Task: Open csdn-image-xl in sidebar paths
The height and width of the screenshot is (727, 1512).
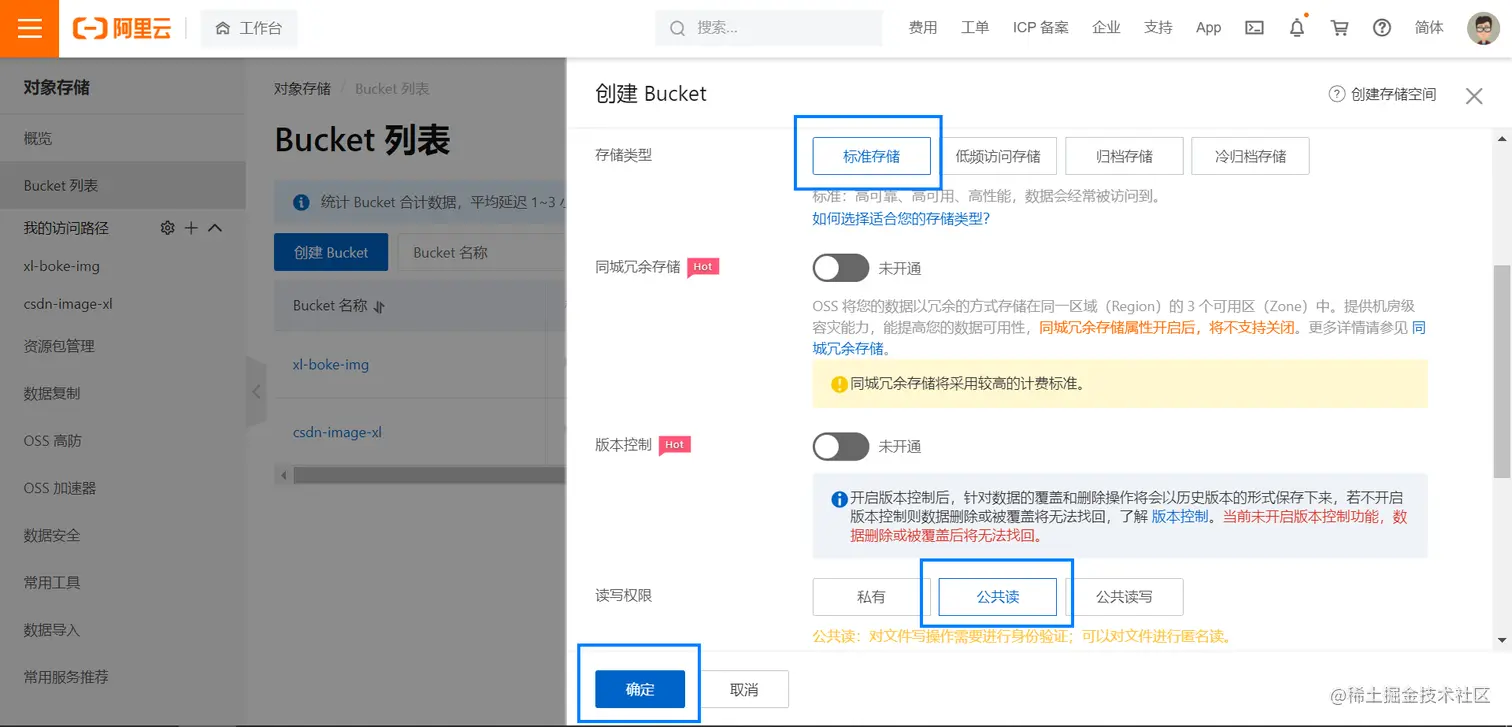Action: (68, 304)
